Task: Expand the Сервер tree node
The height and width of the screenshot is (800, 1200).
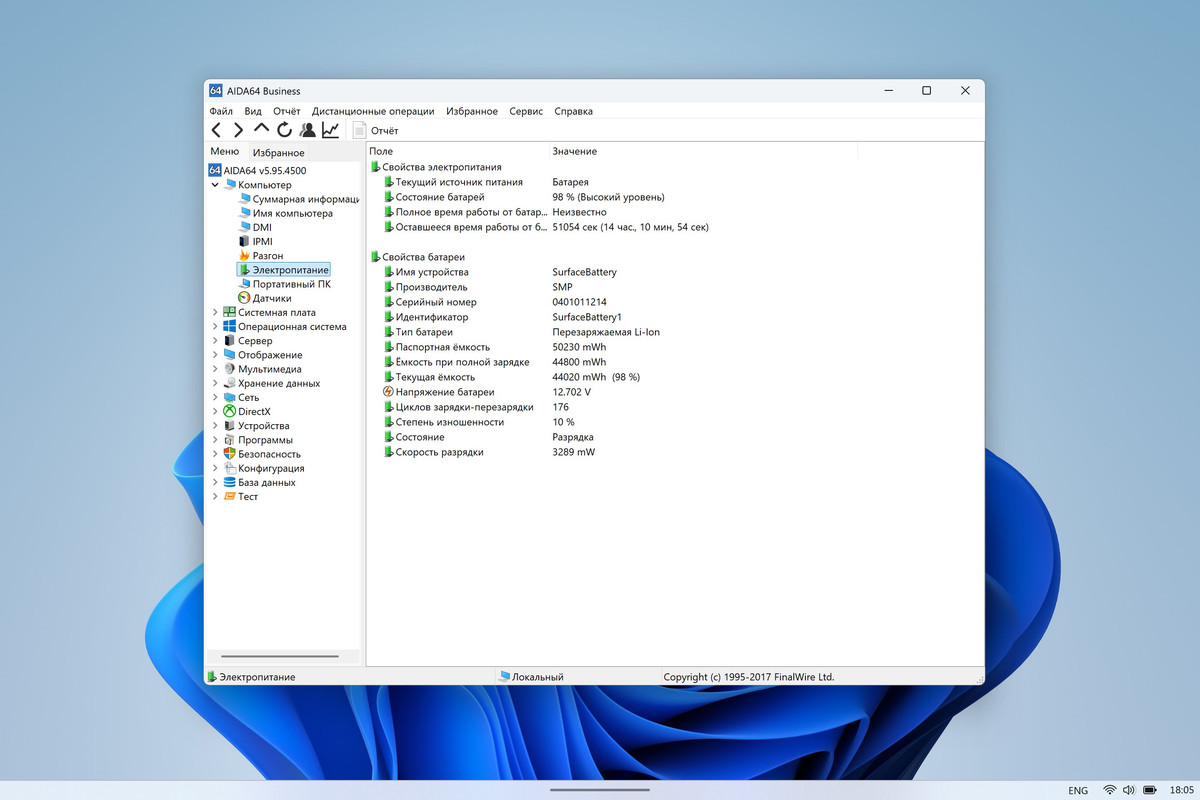Action: tap(215, 341)
